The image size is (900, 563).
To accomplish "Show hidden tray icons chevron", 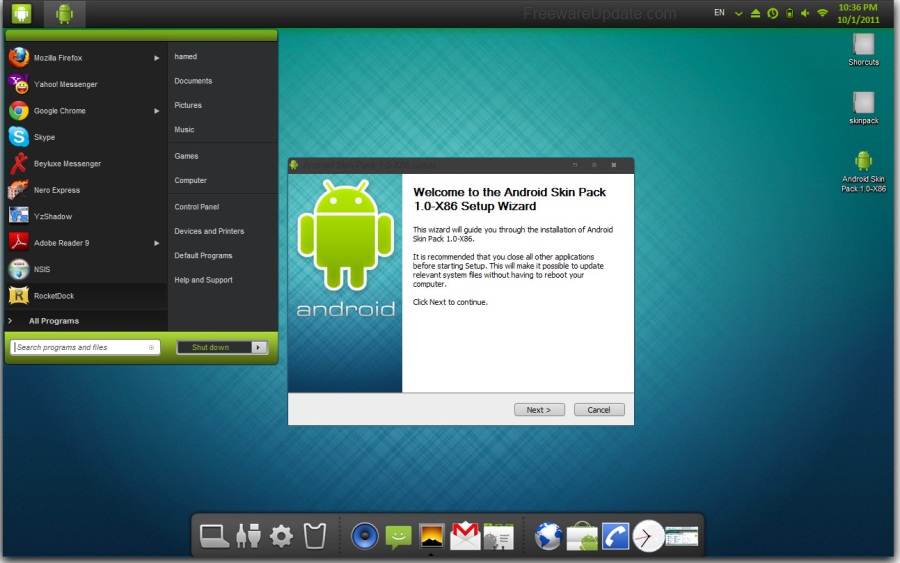I will point(739,13).
